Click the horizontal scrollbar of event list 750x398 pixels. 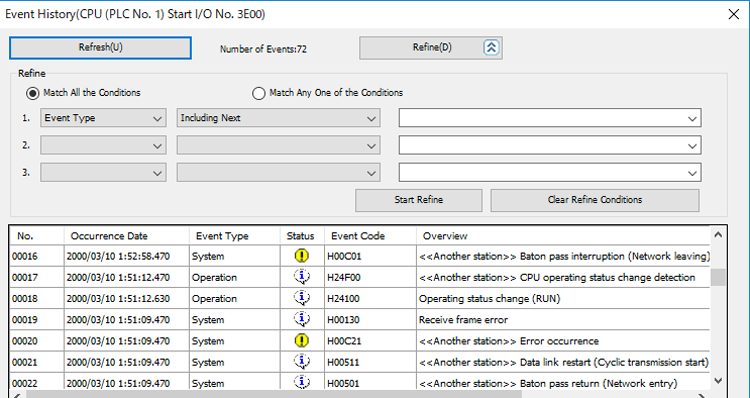point(274,395)
